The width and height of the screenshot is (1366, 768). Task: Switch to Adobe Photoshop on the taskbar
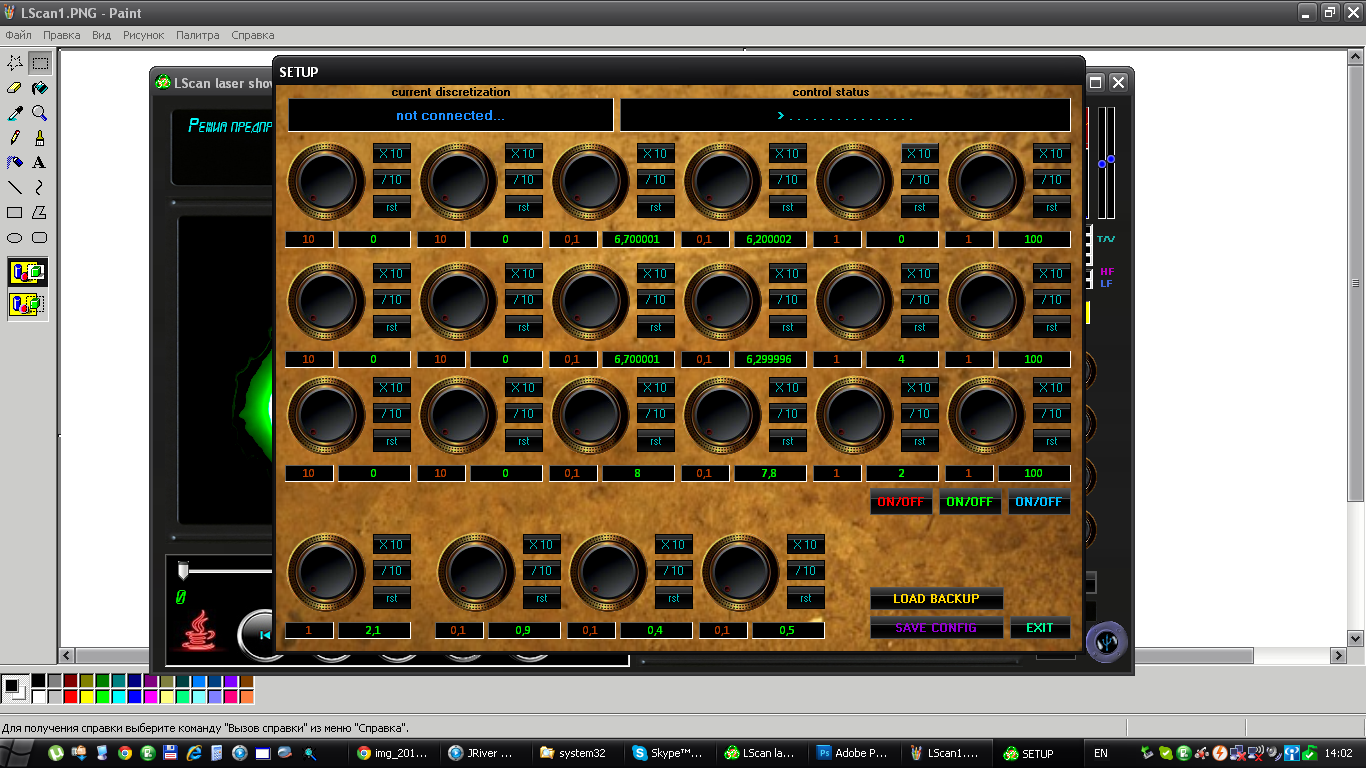coord(852,753)
